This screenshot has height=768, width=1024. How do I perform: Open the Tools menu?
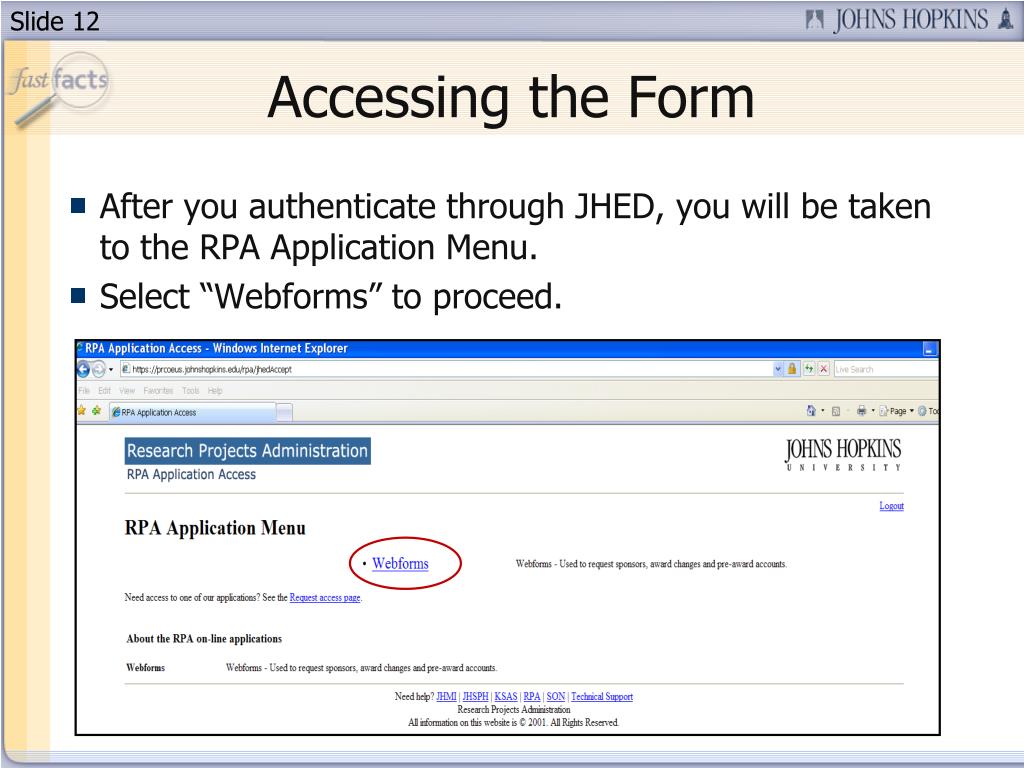(191, 391)
